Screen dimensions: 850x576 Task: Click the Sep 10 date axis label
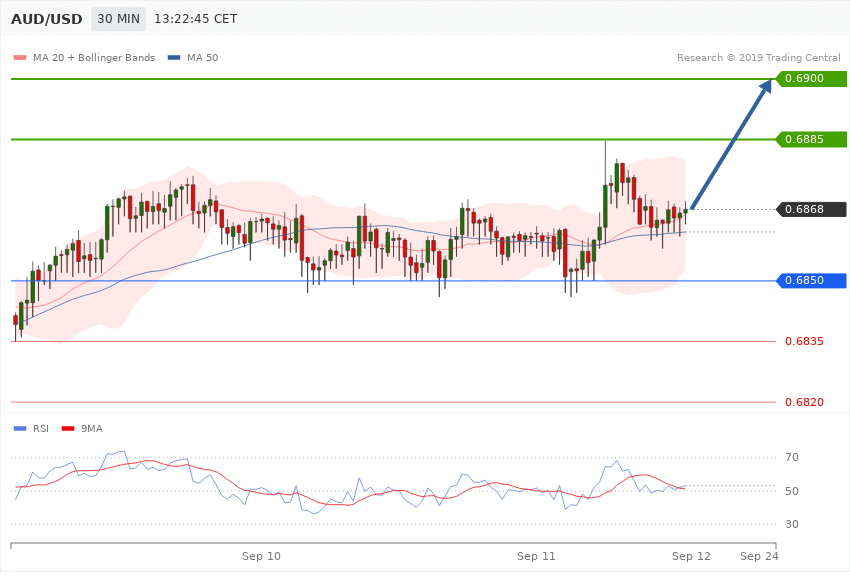[261, 556]
